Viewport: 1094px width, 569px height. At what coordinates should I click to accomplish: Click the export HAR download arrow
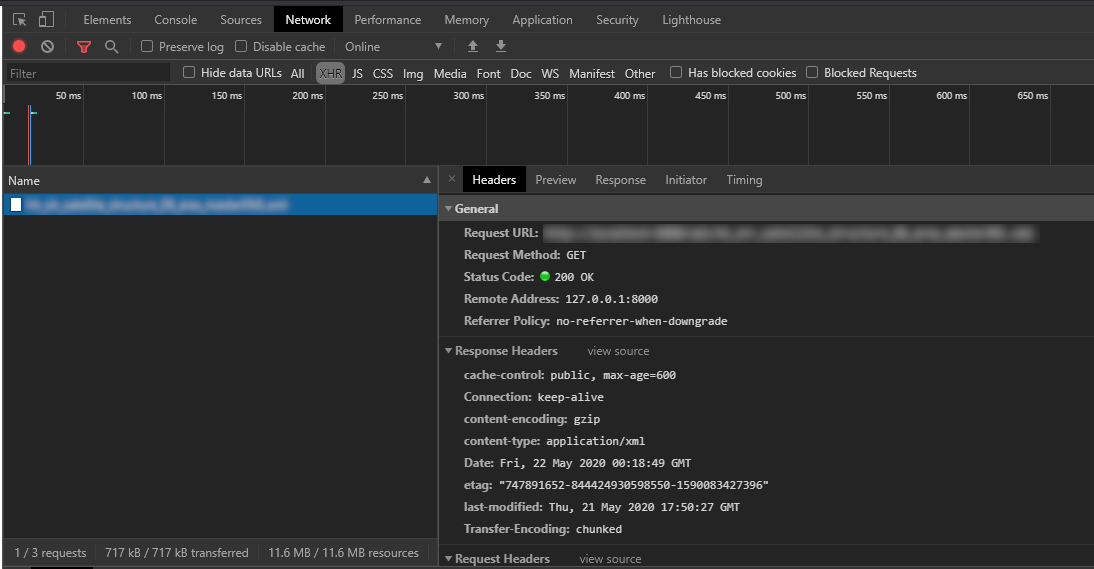coord(501,46)
